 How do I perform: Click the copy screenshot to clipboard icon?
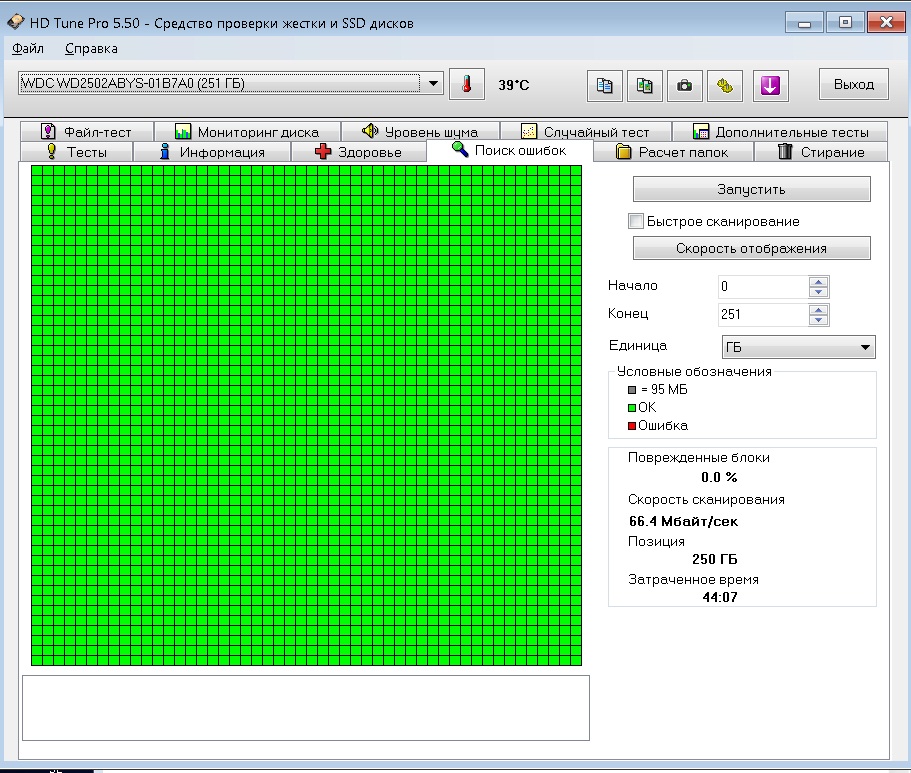pos(644,85)
